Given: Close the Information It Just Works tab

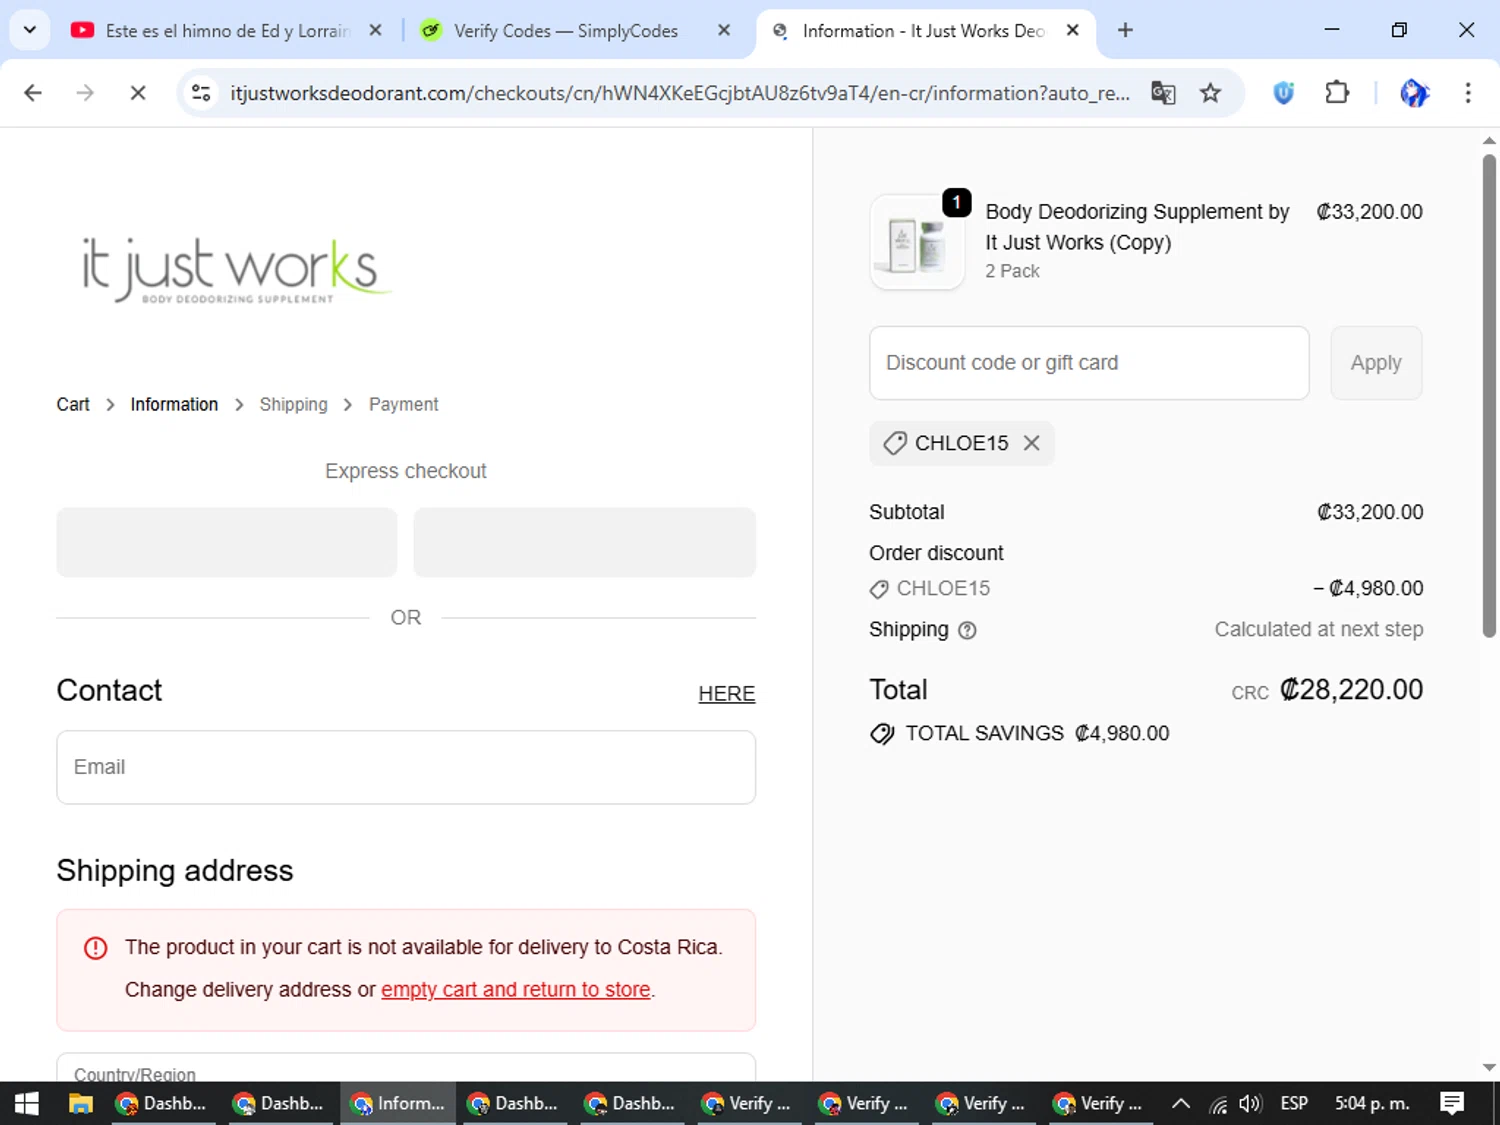Looking at the screenshot, I should click(x=1072, y=31).
